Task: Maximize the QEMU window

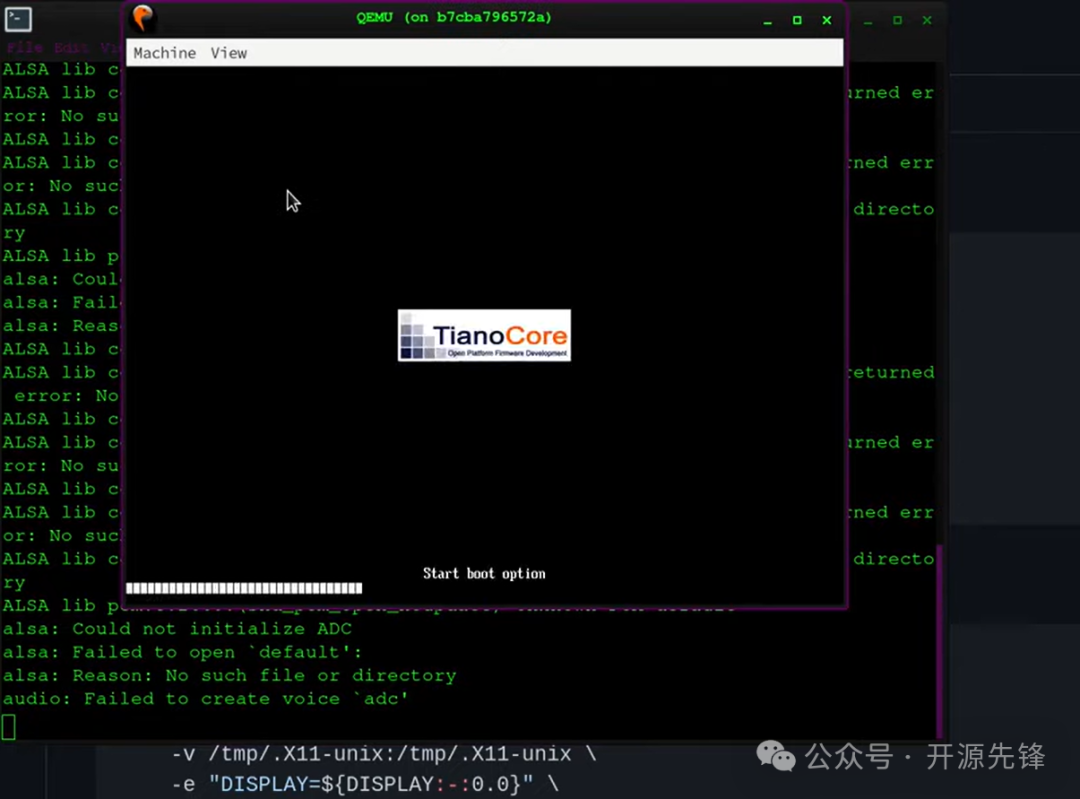Action: tap(797, 21)
